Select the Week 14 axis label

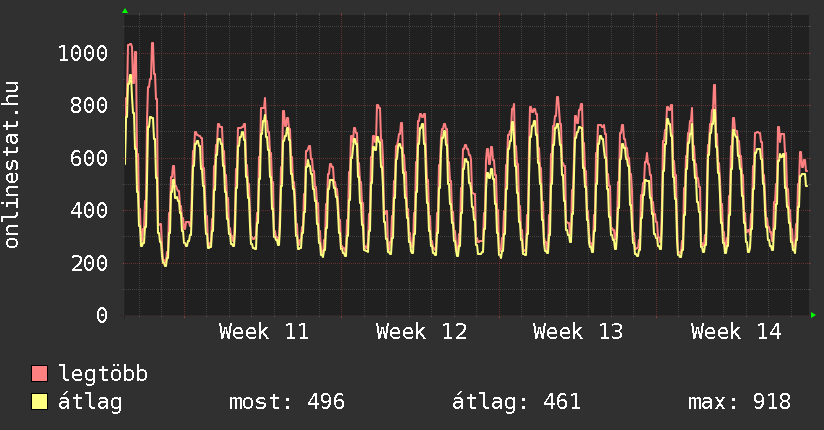(x=735, y=332)
